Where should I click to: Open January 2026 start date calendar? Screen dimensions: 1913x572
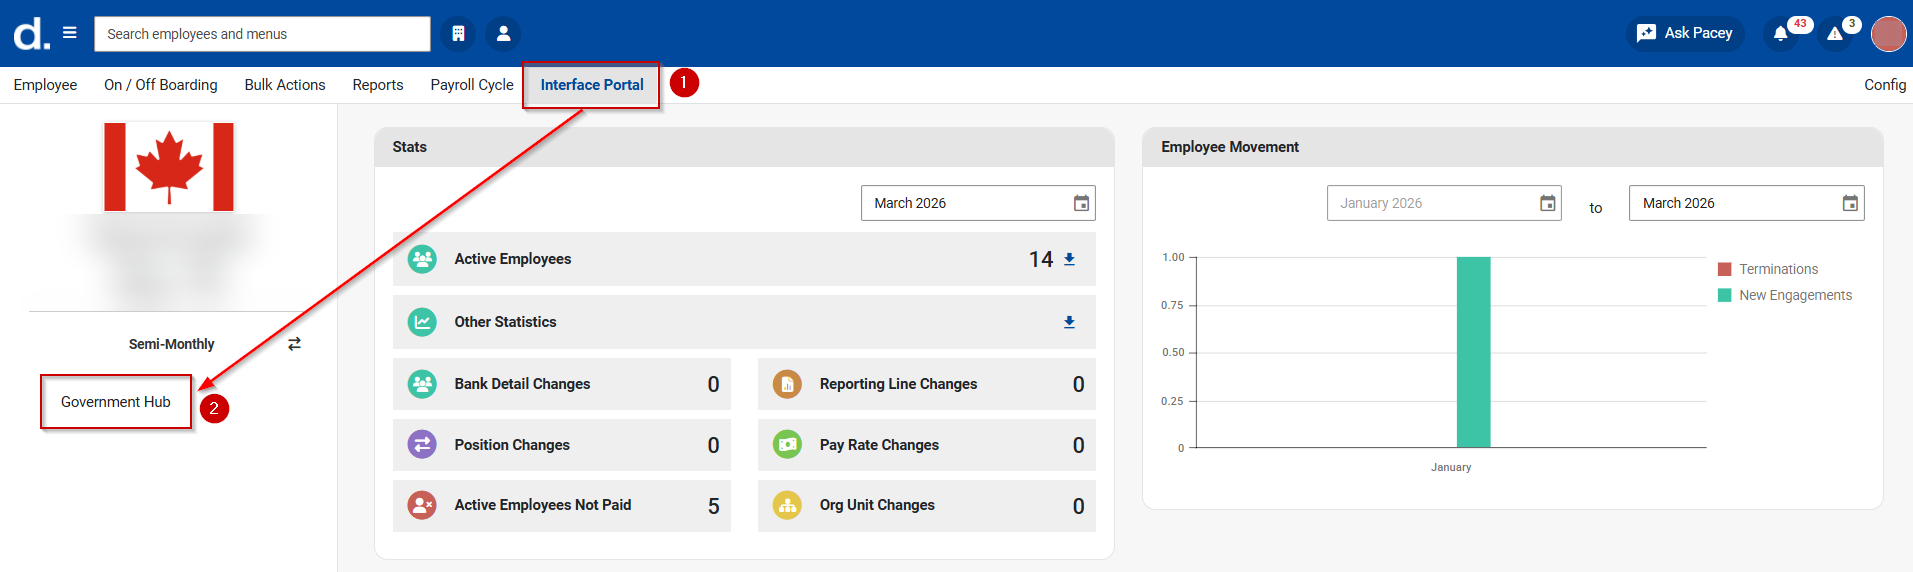1547,203
